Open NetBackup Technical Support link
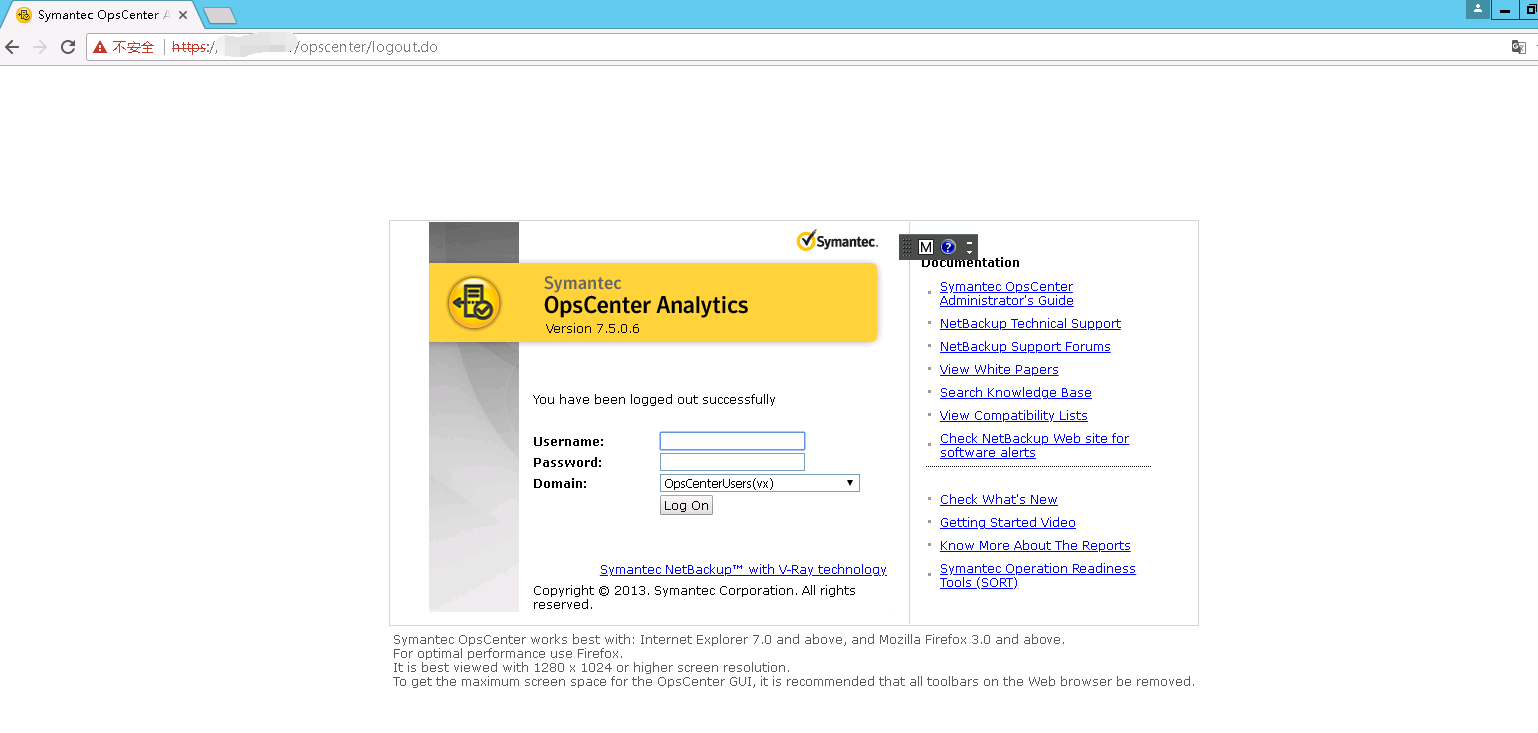This screenshot has height=733, width=1538. pyautogui.click(x=1030, y=323)
